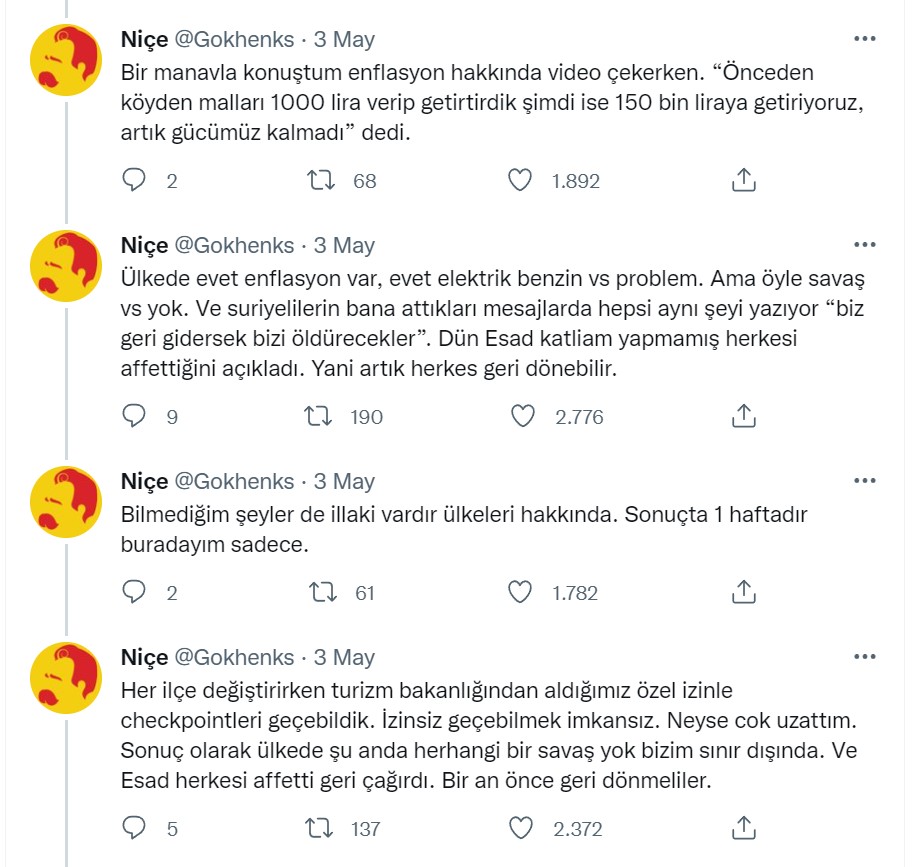Click the 190 retweet count on the second tweet
The height and width of the screenshot is (867, 912).
click(x=364, y=418)
